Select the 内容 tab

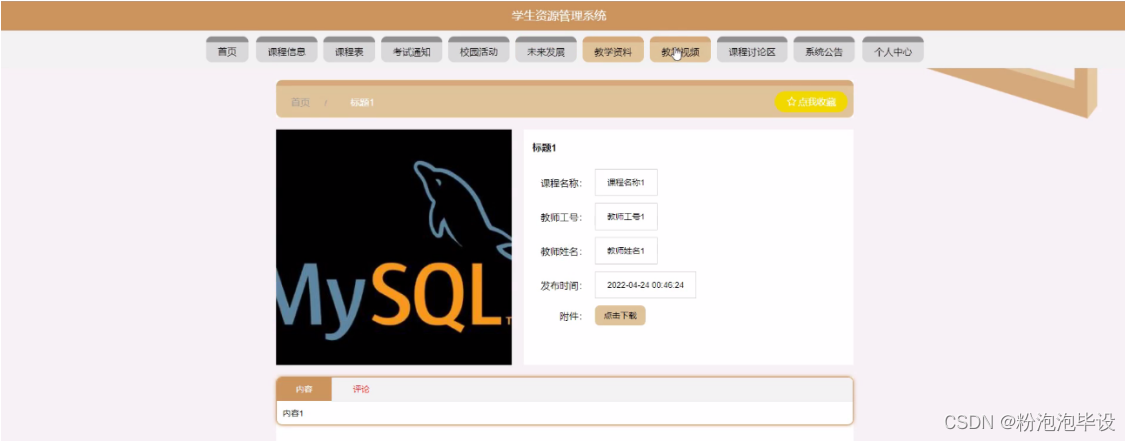[x=304, y=389]
